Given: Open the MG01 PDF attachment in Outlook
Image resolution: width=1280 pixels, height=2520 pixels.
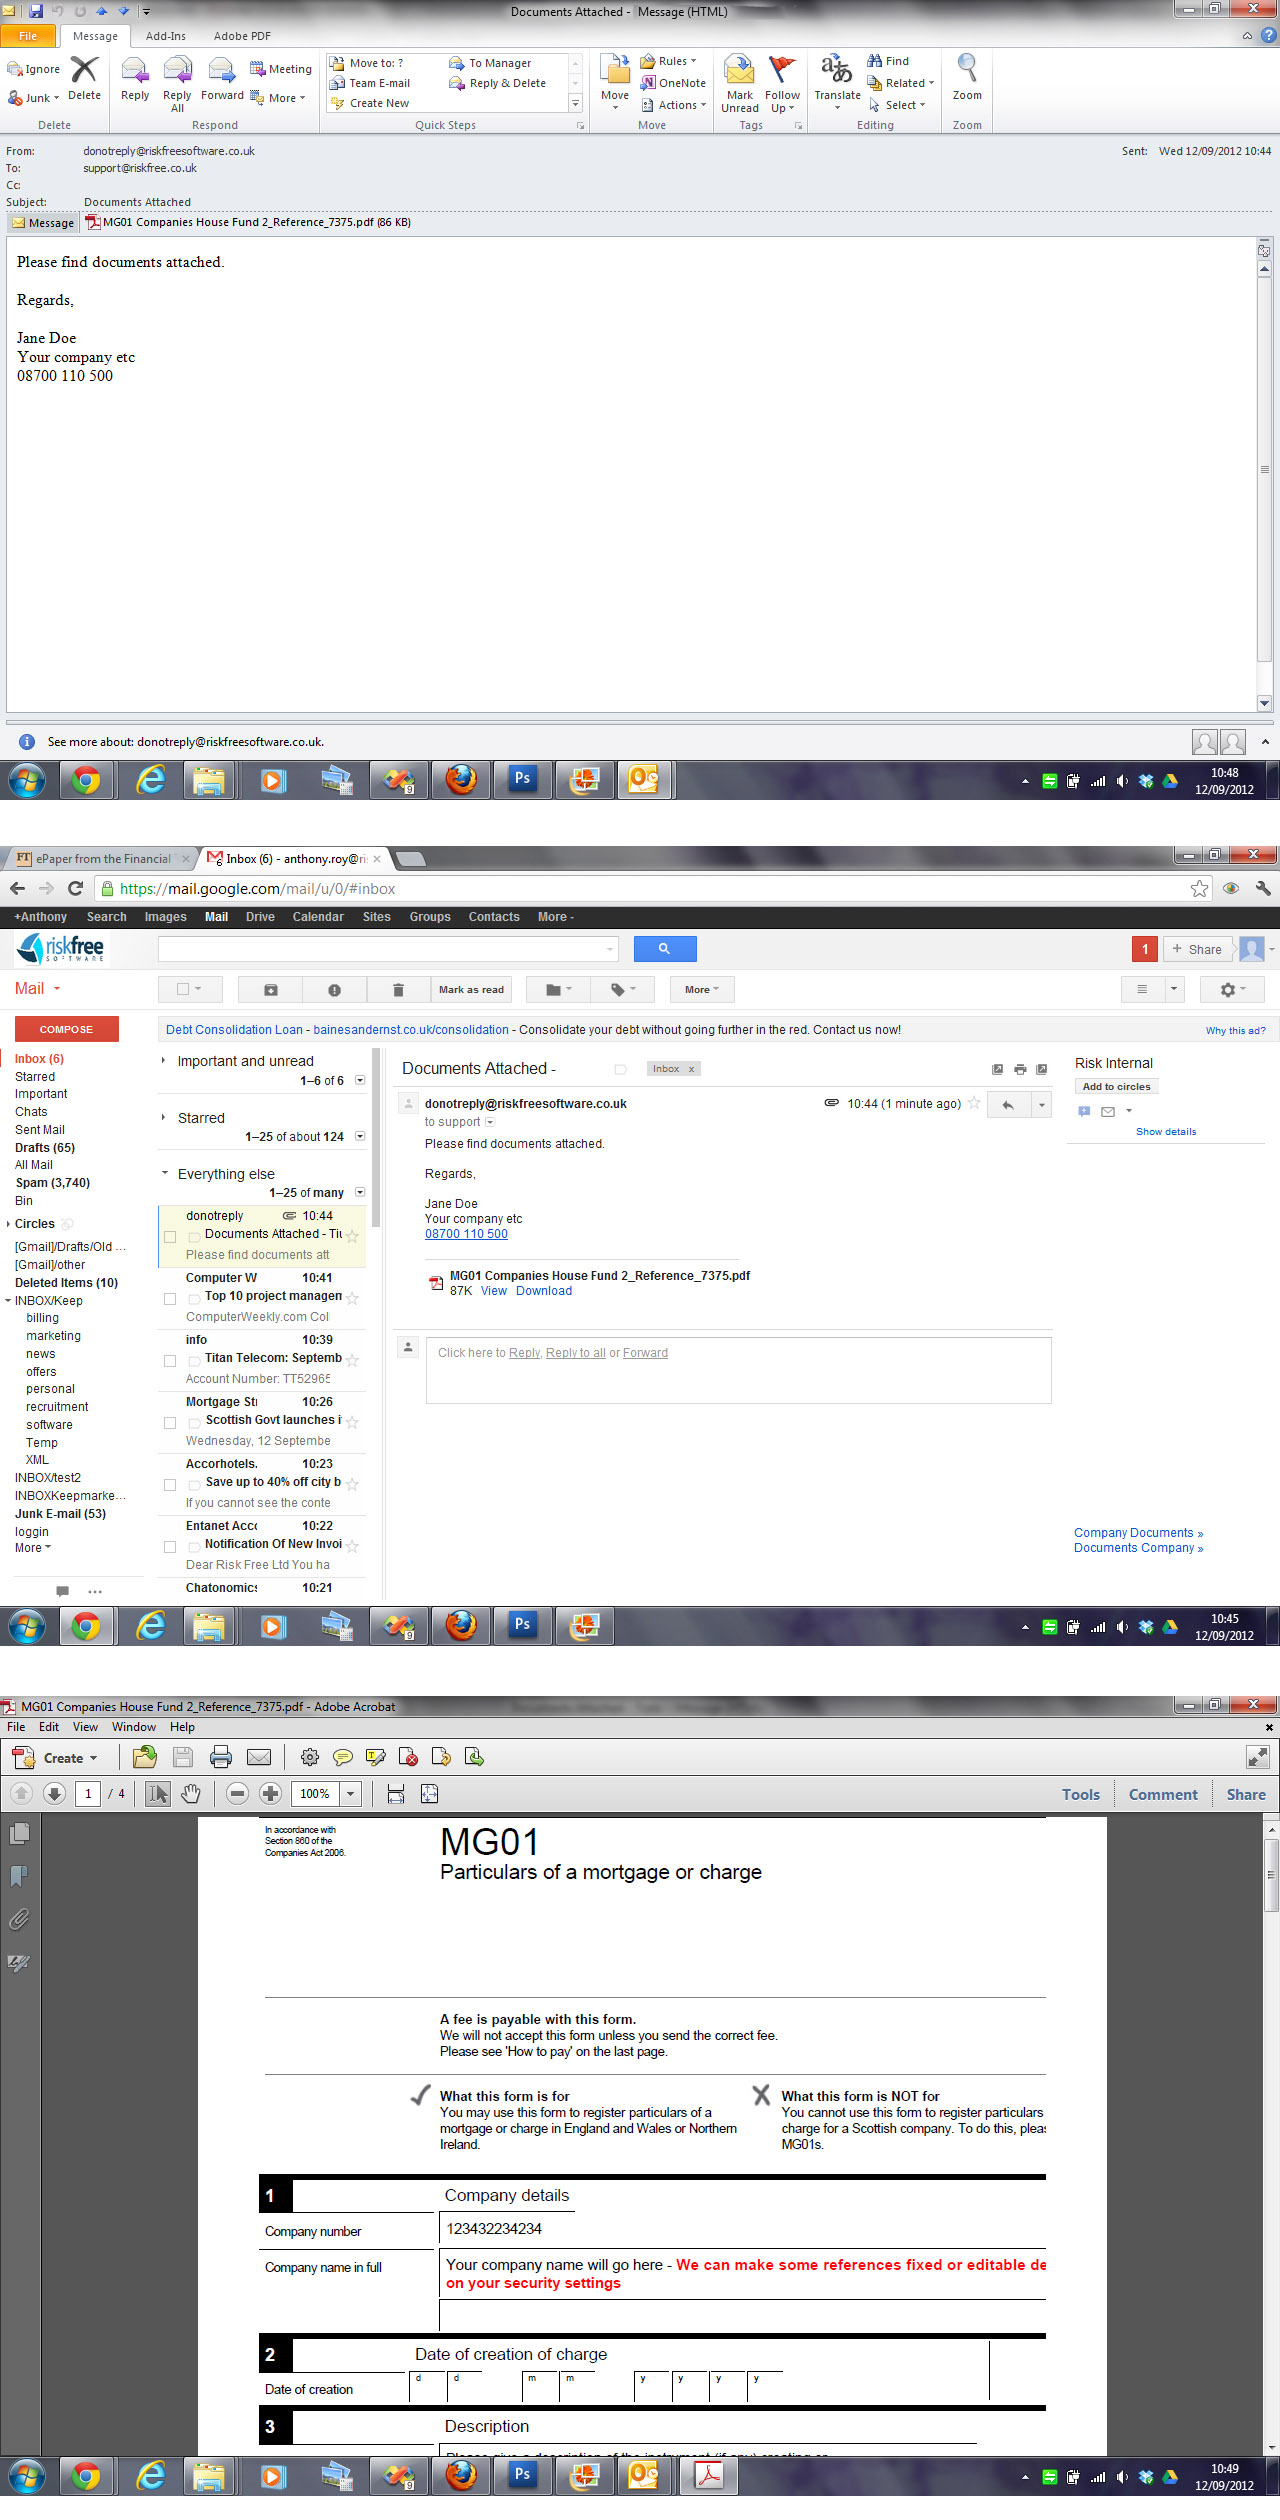Looking at the screenshot, I should (x=248, y=222).
